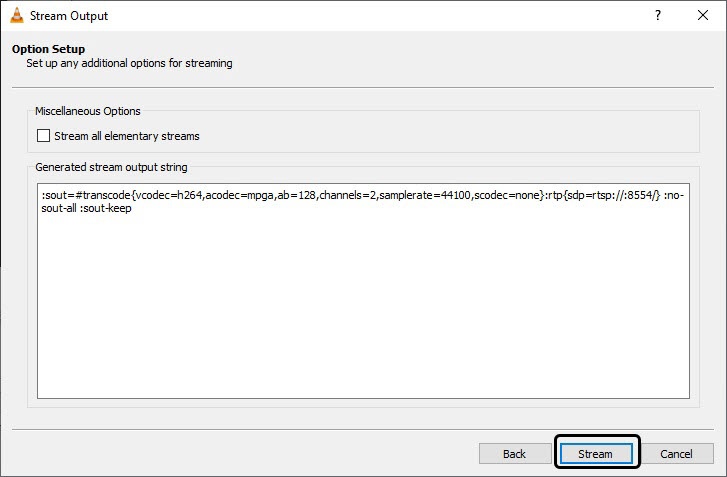Click the 'Generated stream output string' label
Viewport: 727px width, 477px height.
point(111,167)
